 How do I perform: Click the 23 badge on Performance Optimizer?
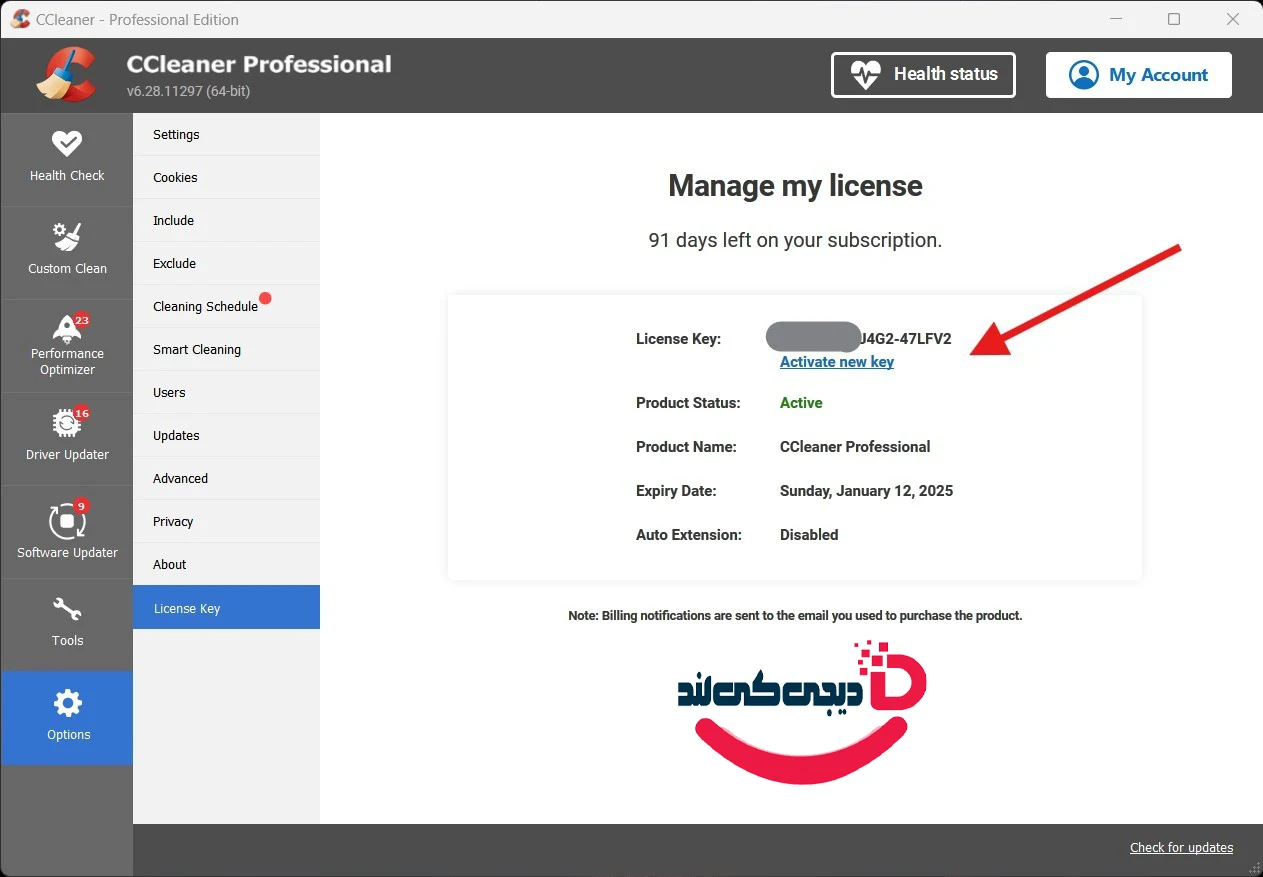coord(82,321)
